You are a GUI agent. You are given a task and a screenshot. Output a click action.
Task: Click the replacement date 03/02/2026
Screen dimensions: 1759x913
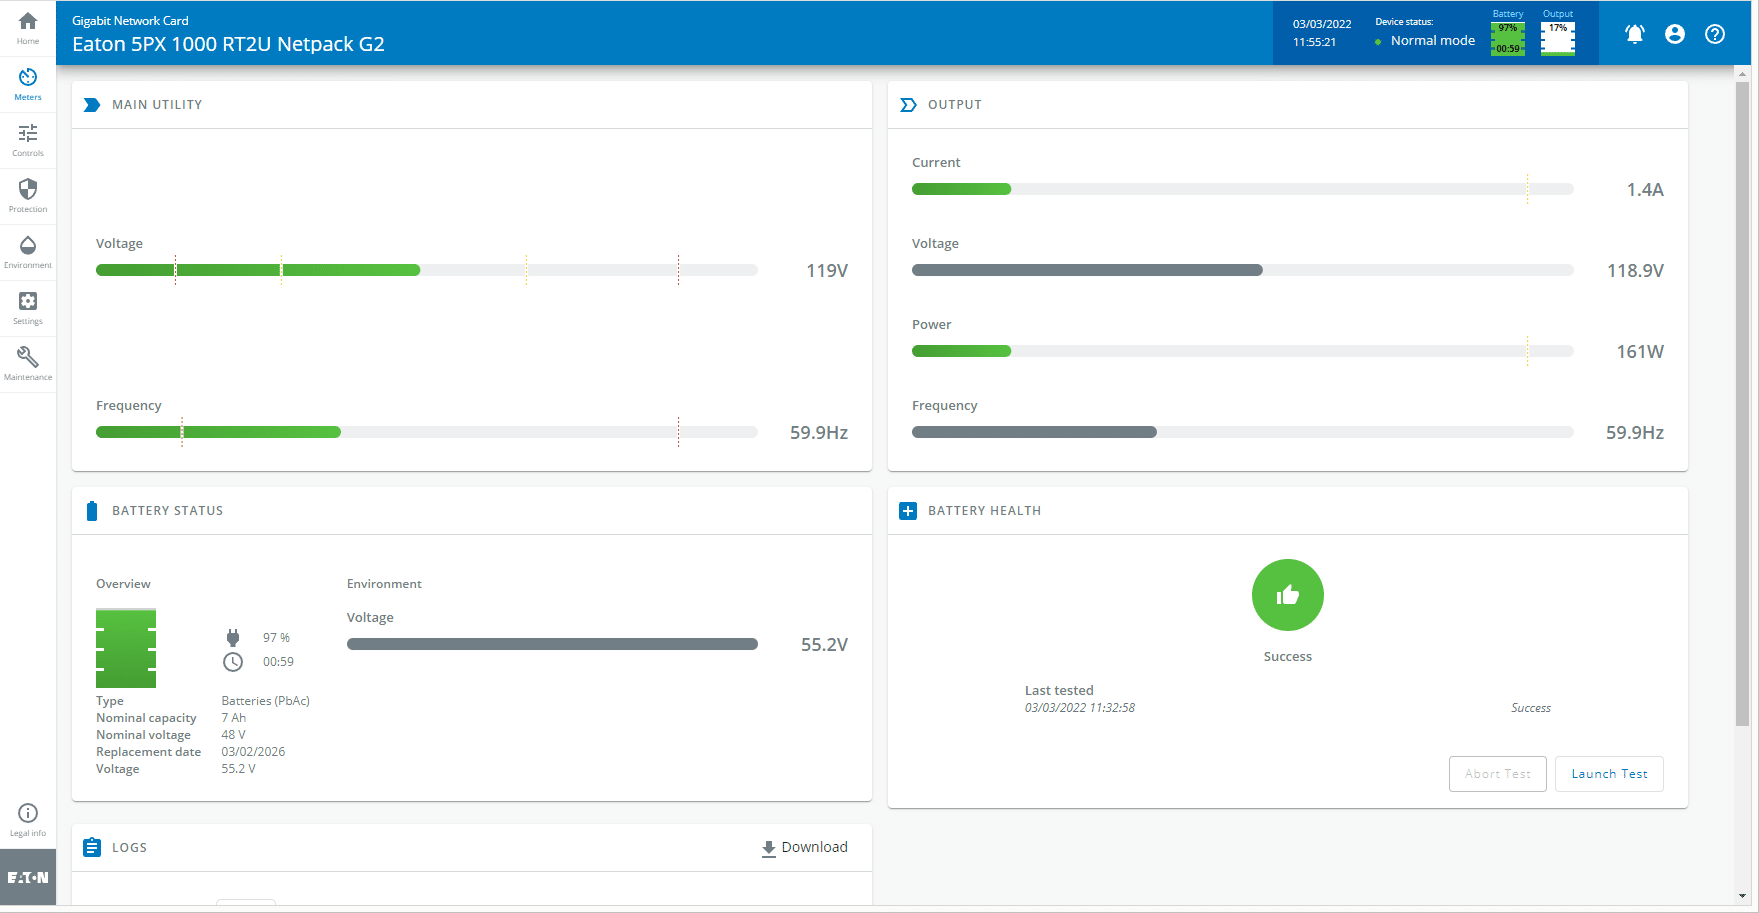click(253, 752)
